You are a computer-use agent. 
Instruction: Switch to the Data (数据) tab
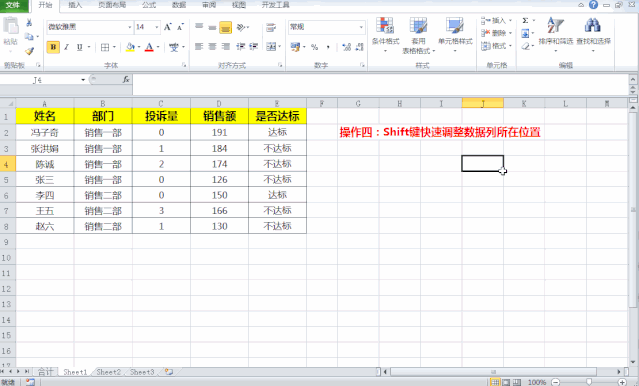[x=179, y=5]
